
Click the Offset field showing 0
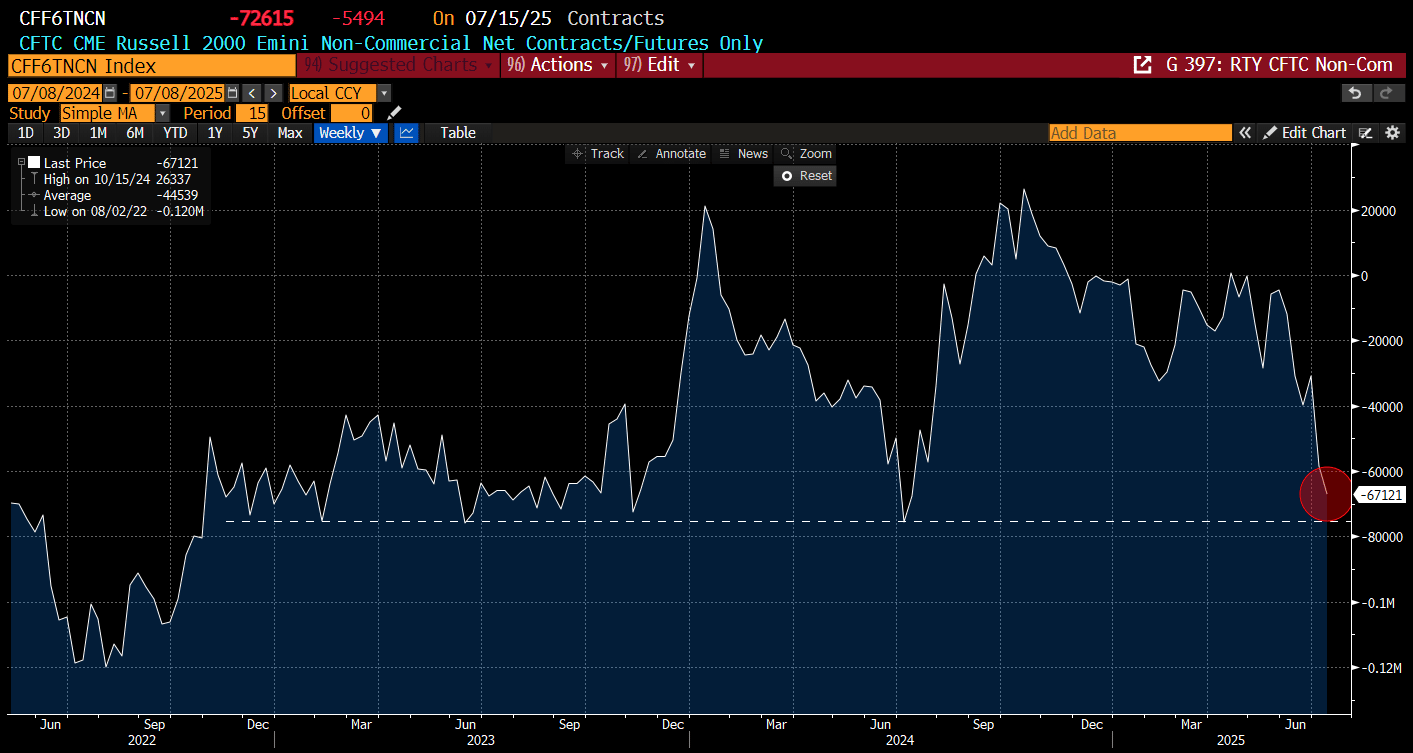353,113
